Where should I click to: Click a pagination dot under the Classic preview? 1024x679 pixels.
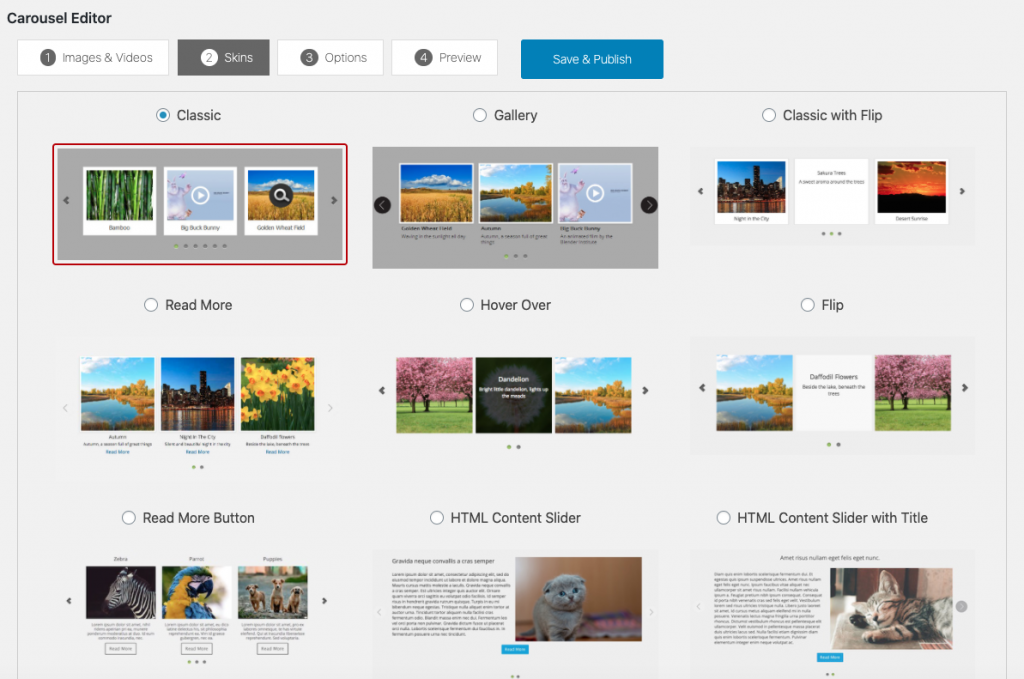(176, 246)
